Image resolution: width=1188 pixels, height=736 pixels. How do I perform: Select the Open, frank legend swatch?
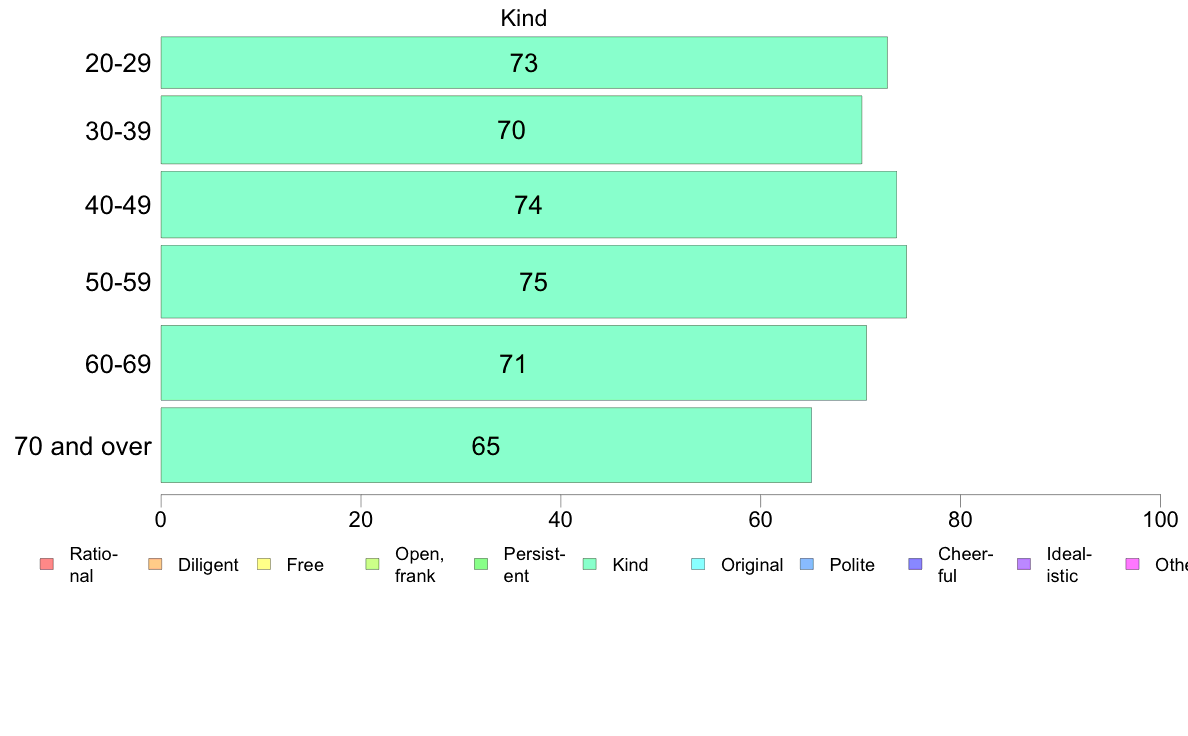tap(372, 564)
